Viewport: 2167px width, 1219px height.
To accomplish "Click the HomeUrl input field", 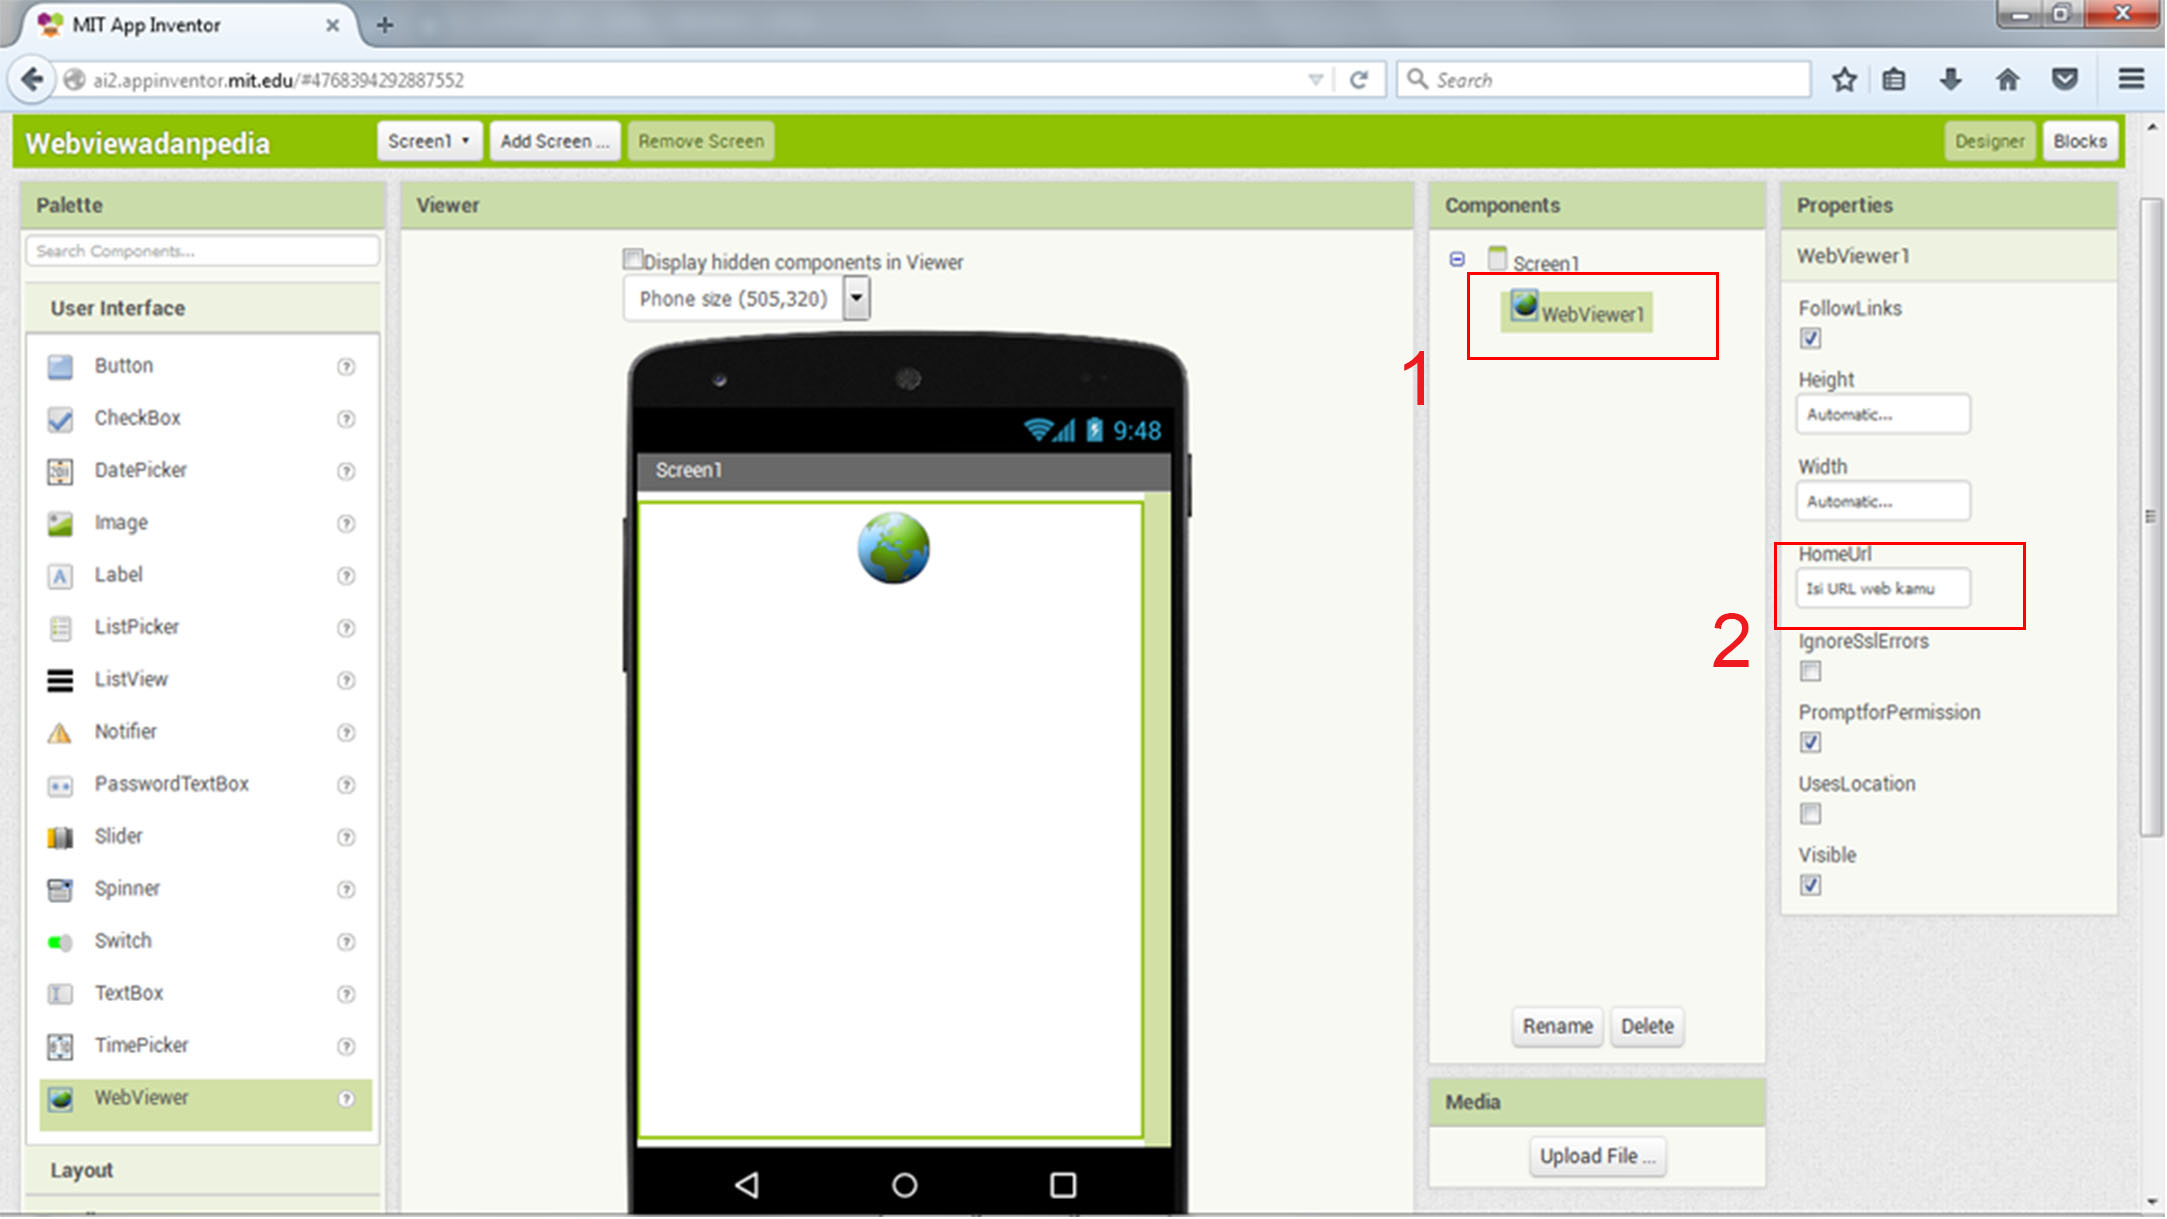I will [x=1882, y=589].
